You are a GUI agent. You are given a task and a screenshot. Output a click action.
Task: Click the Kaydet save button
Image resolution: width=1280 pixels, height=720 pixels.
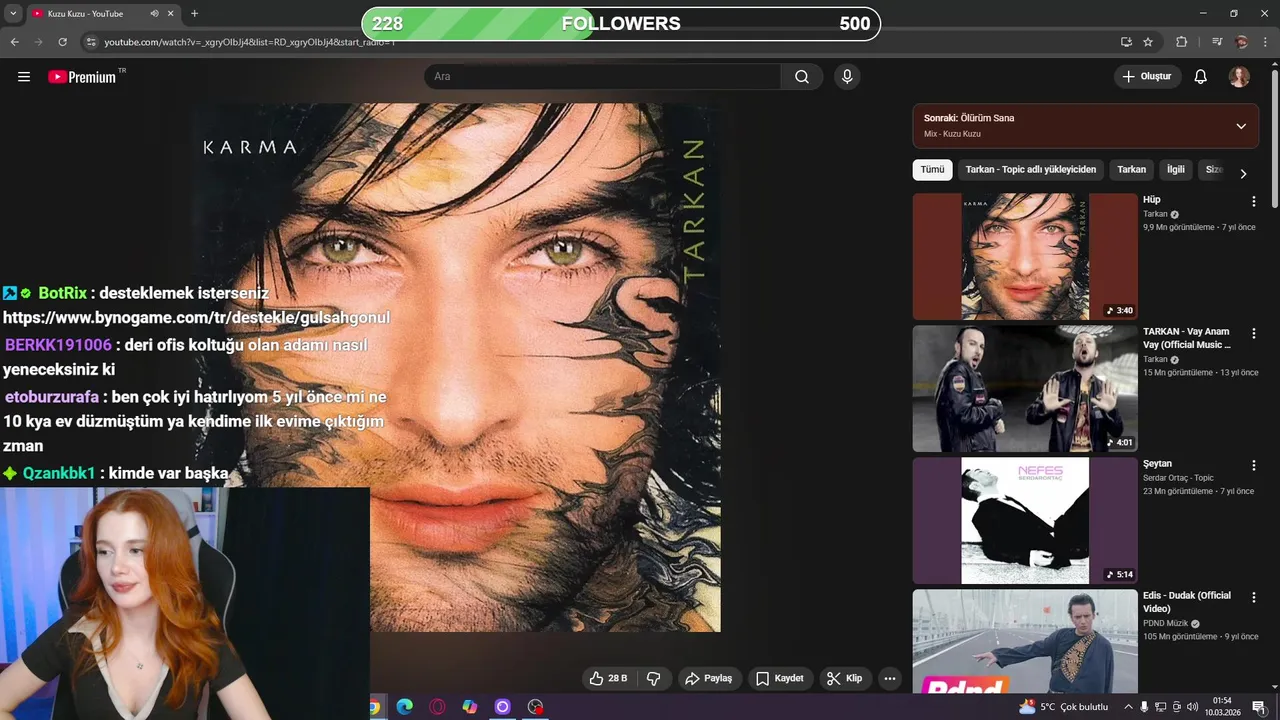pos(779,678)
